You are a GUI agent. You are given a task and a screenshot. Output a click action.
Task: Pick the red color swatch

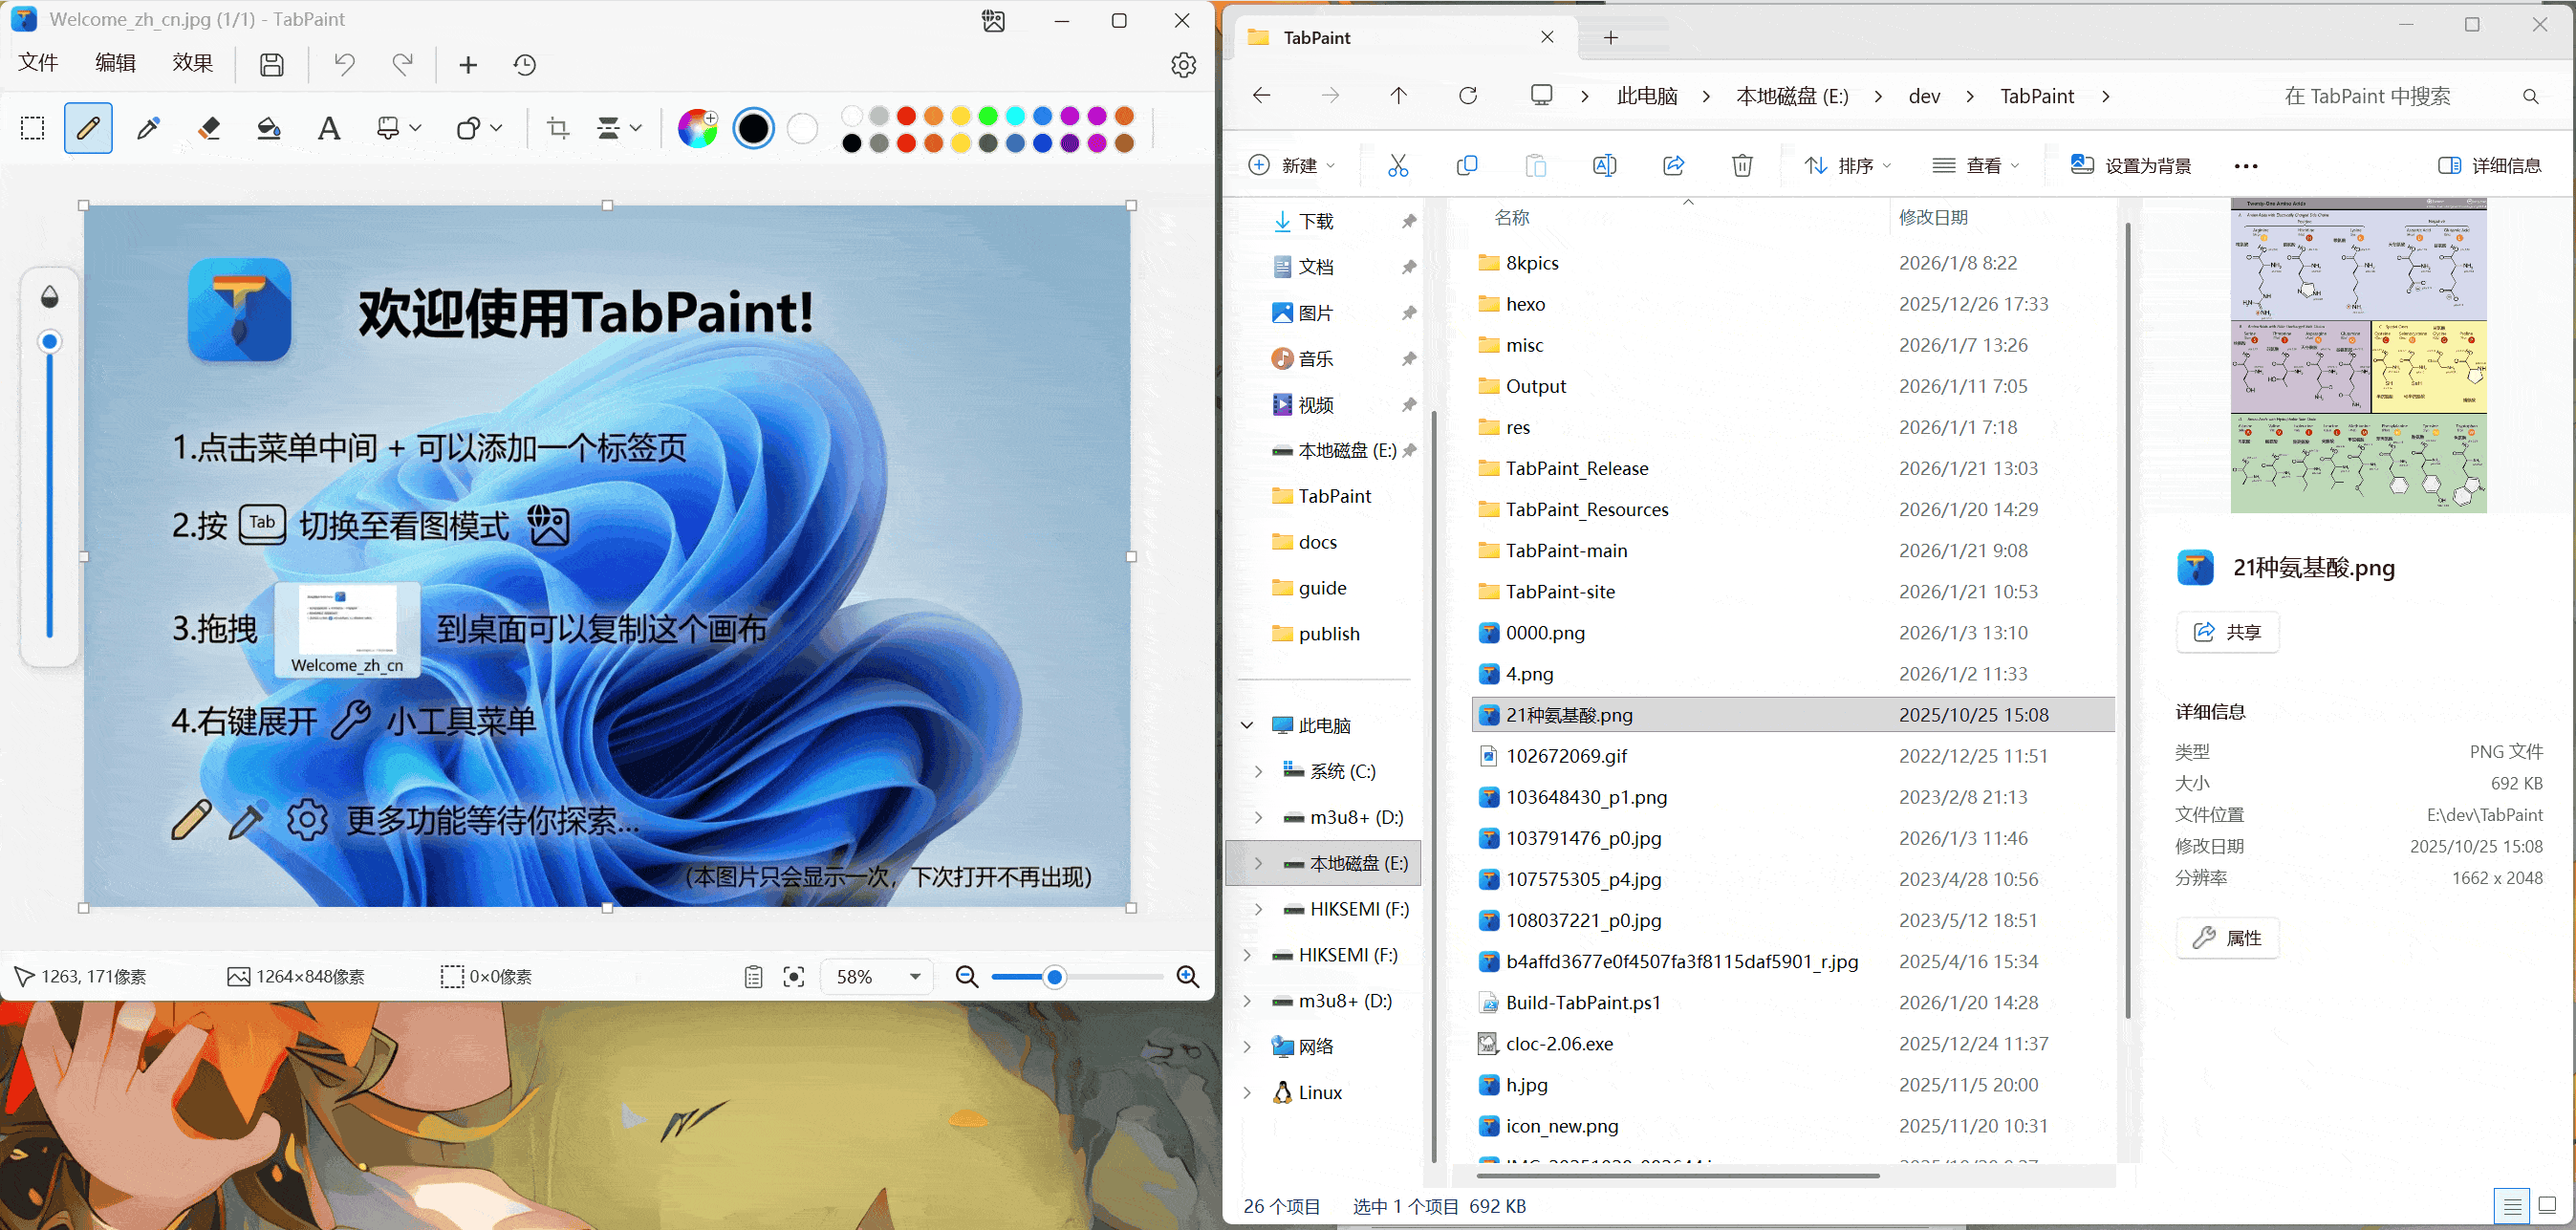(x=906, y=116)
